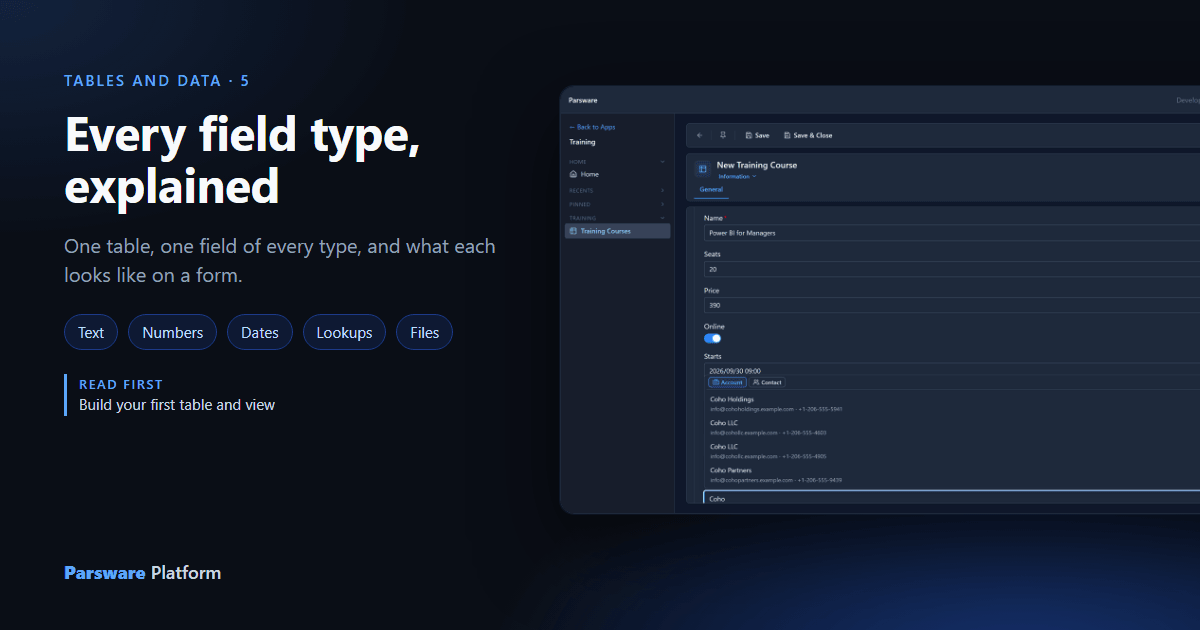Click the Training app name in the sidebar
Viewport: 1200px width, 630px height.
click(x=582, y=142)
